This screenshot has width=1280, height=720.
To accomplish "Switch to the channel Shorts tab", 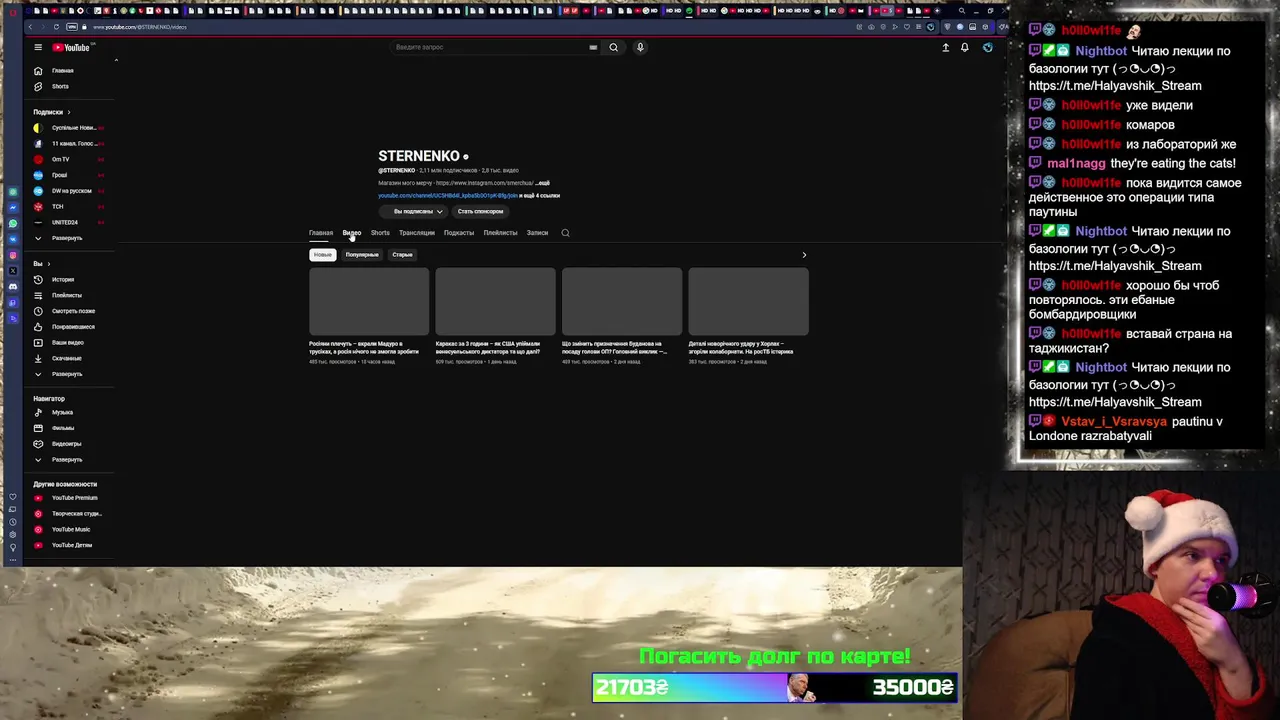I will point(380,233).
